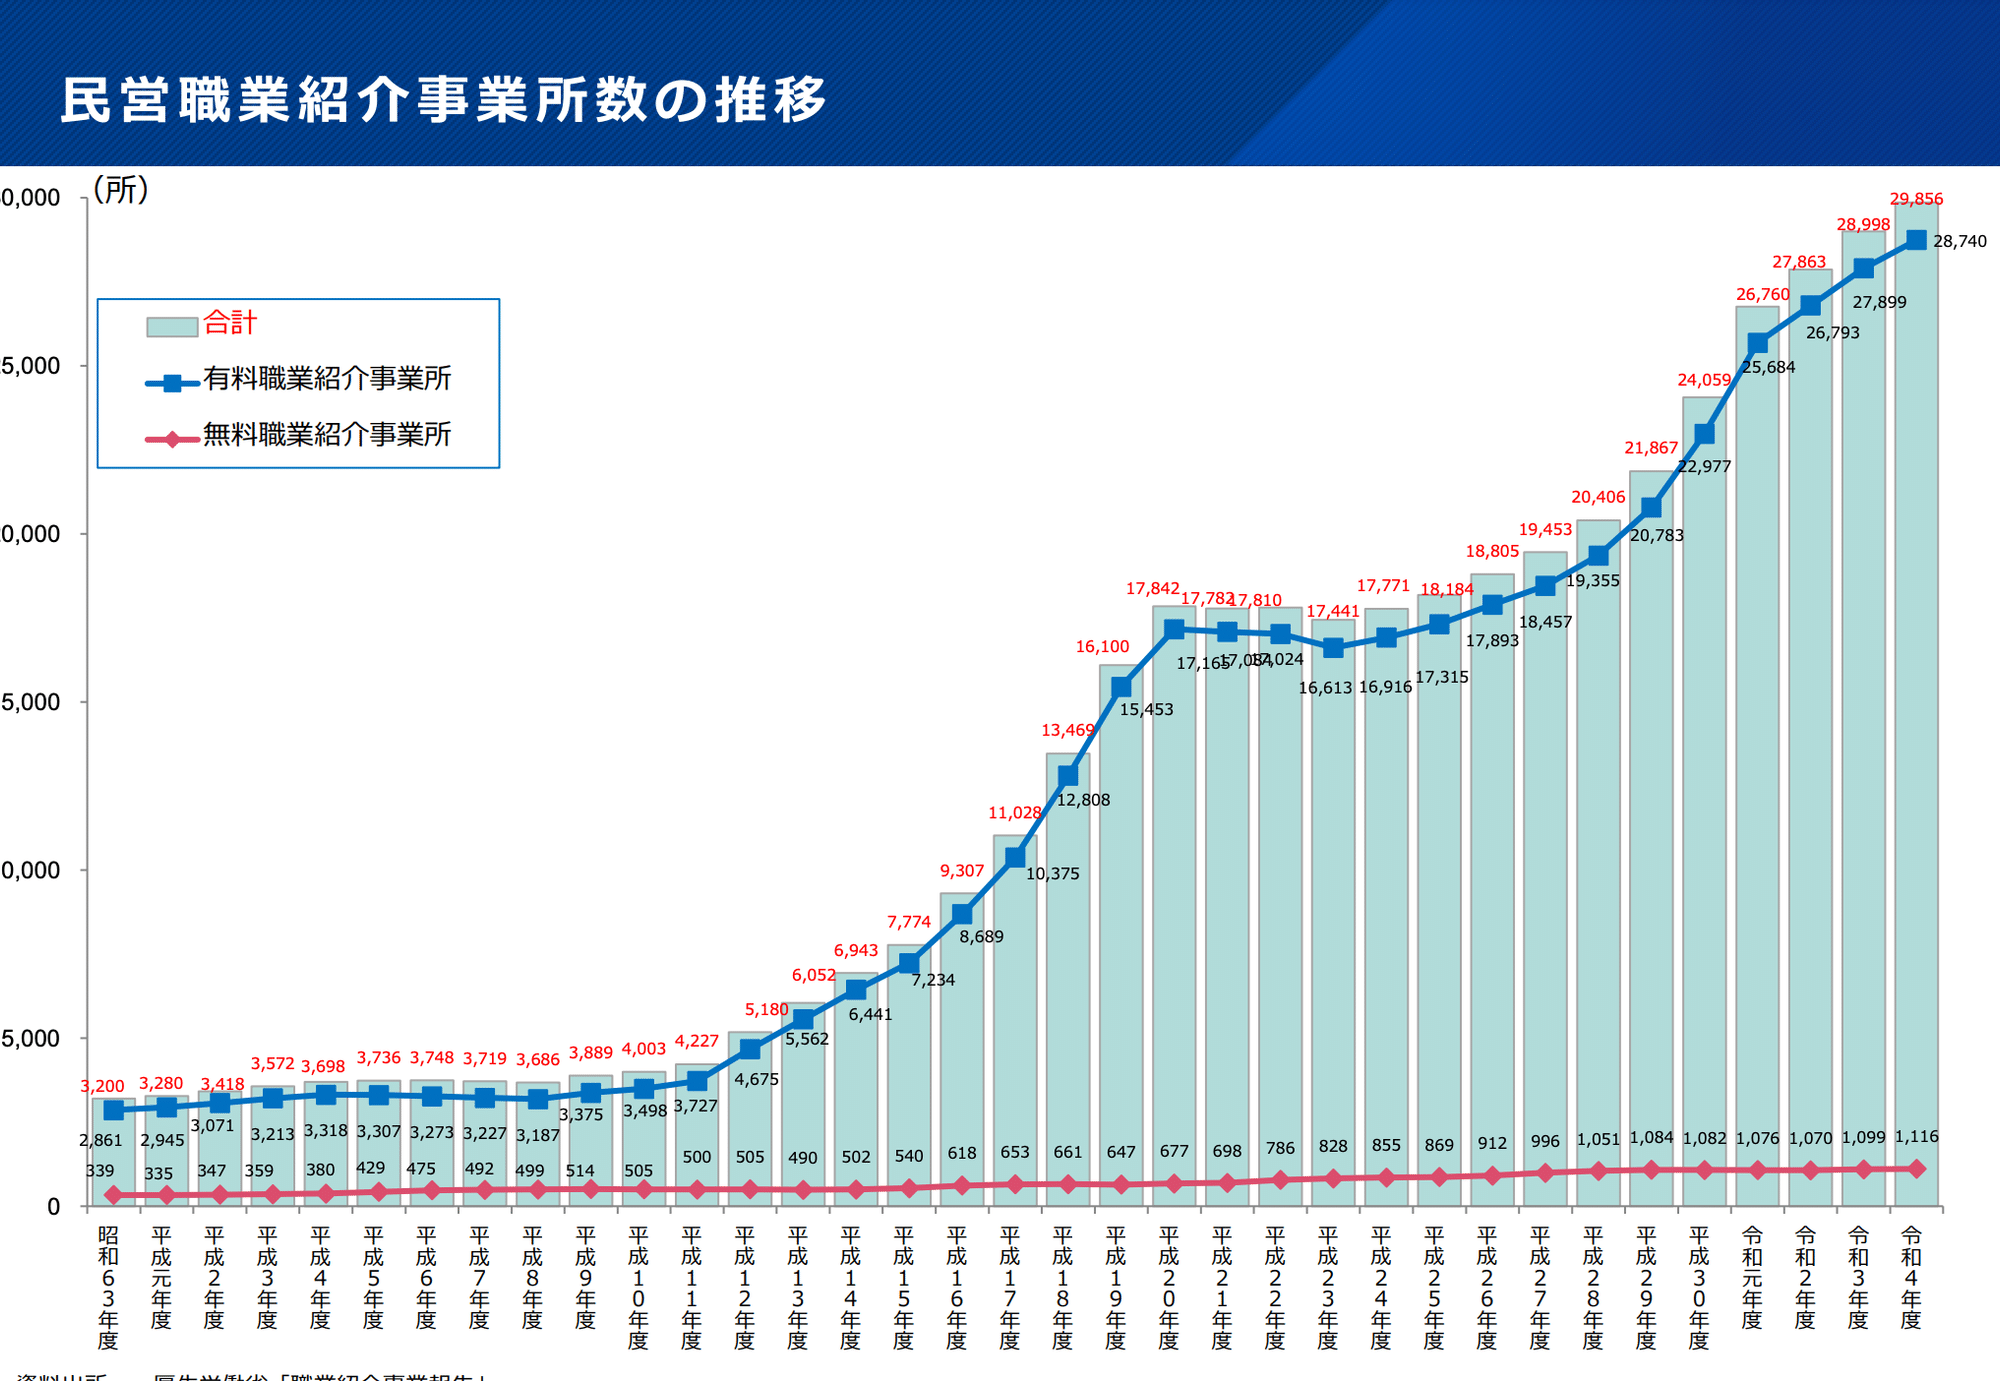
Task: Click the total value 4,227
Action: click(696, 1041)
